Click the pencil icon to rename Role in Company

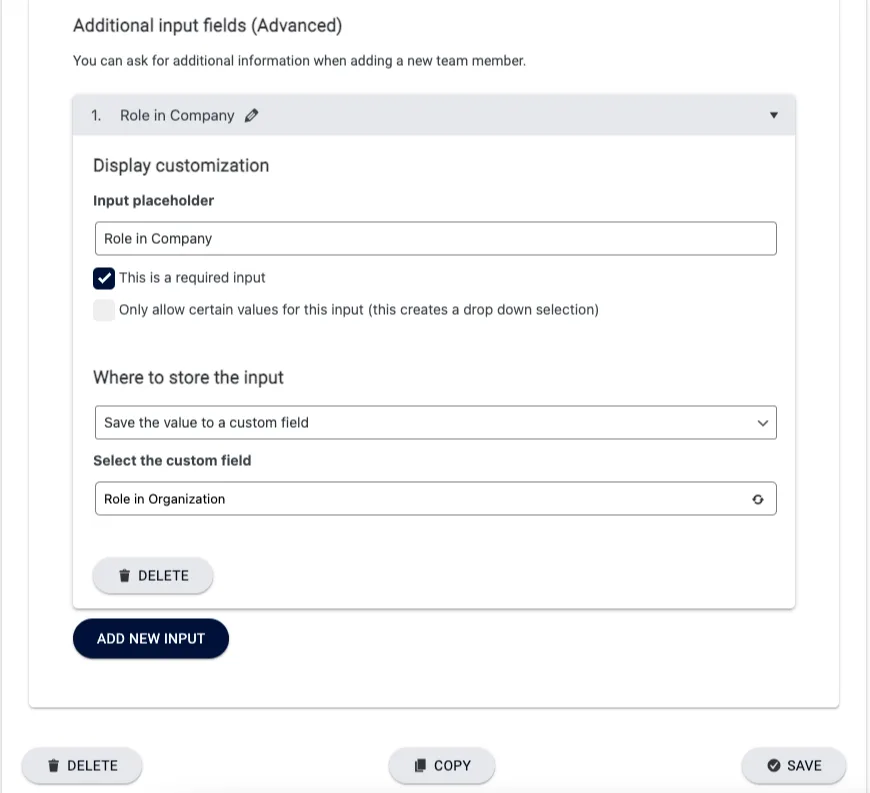[251, 115]
